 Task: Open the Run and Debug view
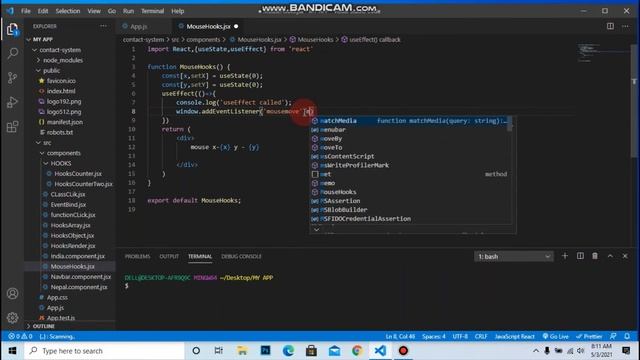tap(12, 102)
